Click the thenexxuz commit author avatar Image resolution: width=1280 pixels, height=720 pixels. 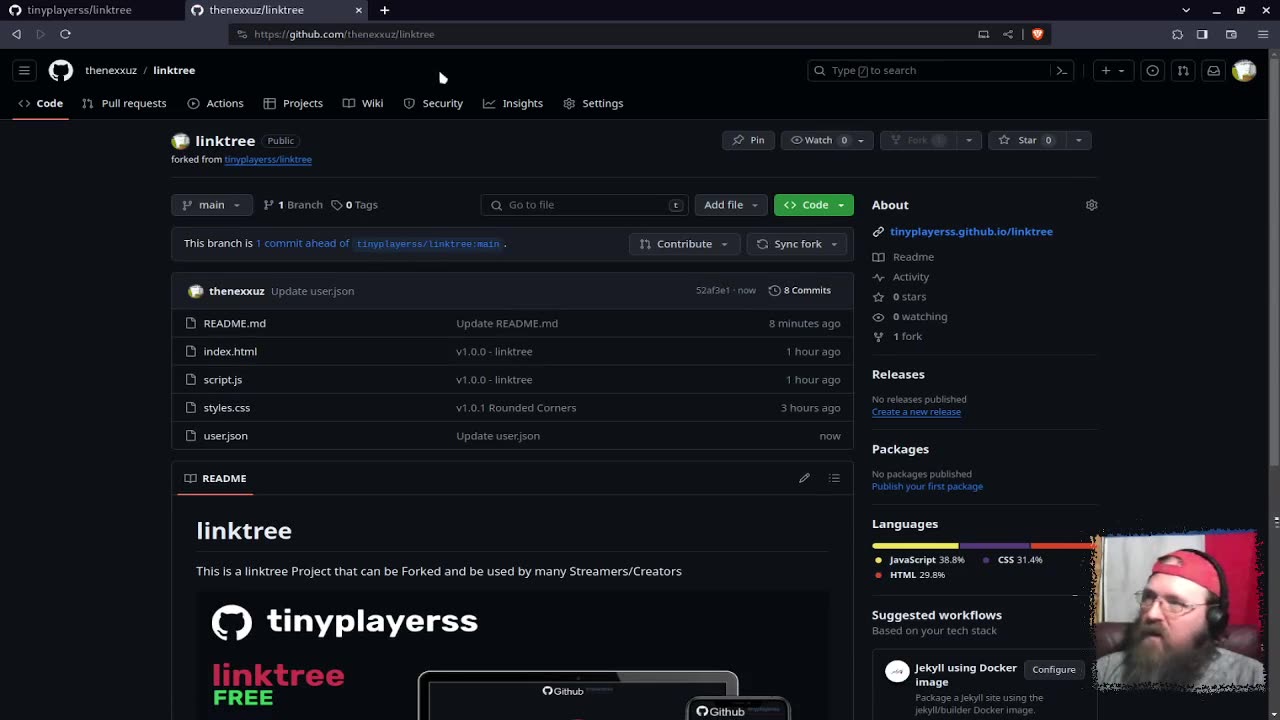(x=195, y=291)
